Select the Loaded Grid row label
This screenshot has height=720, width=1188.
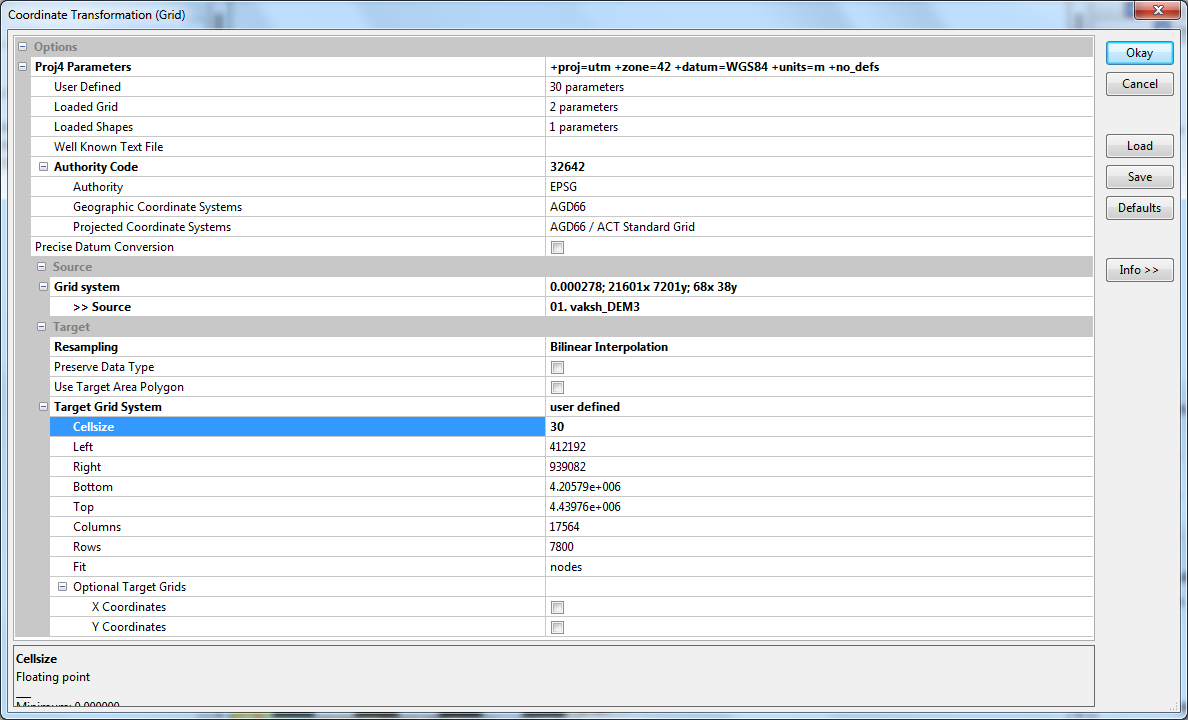coord(86,107)
